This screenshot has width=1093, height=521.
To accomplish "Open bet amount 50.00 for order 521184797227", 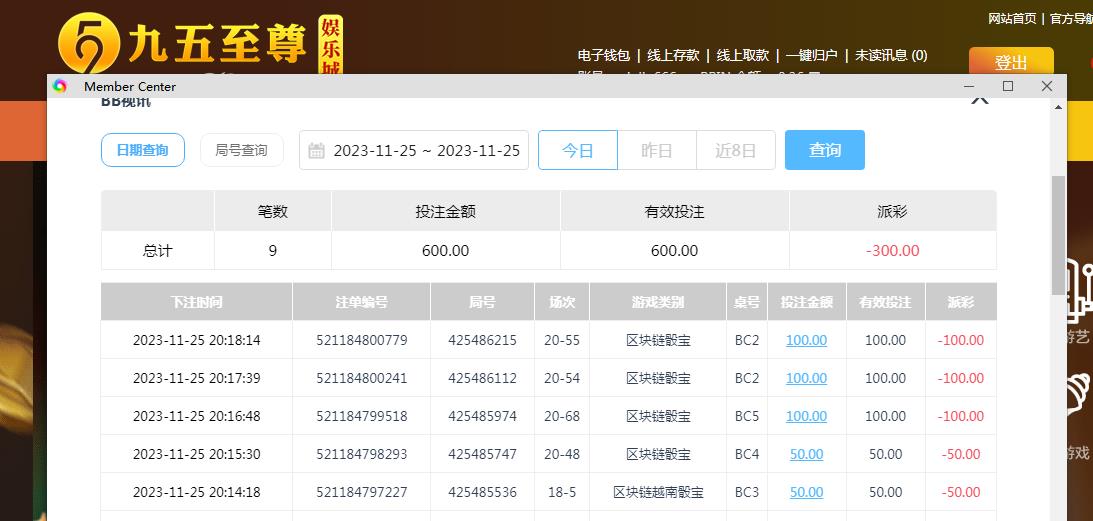I will (807, 492).
